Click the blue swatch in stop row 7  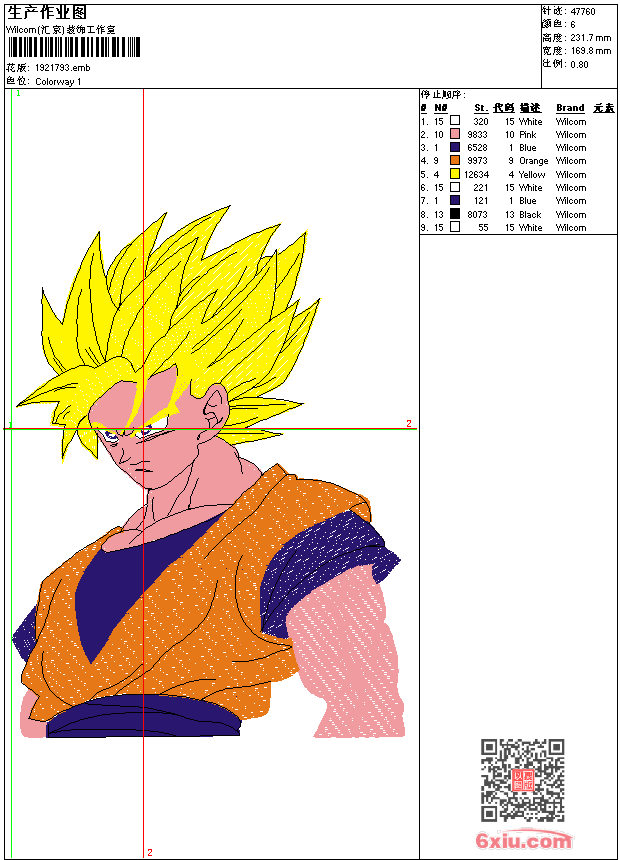pos(455,200)
